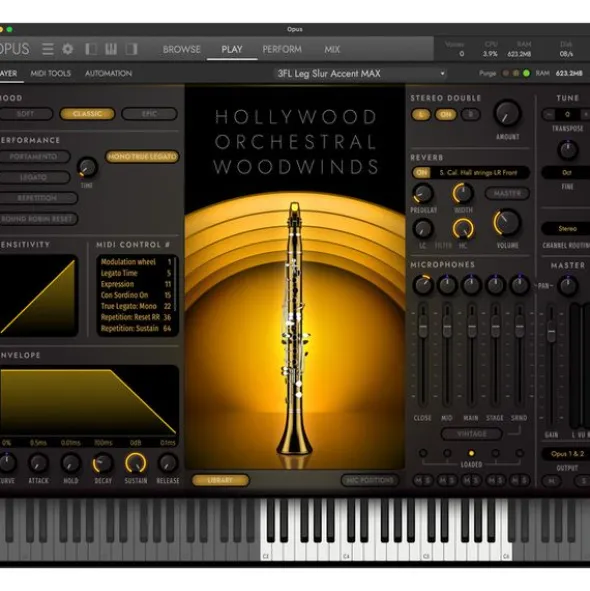
Task: Adjust the envelope Sustain knob
Action: click(x=136, y=463)
